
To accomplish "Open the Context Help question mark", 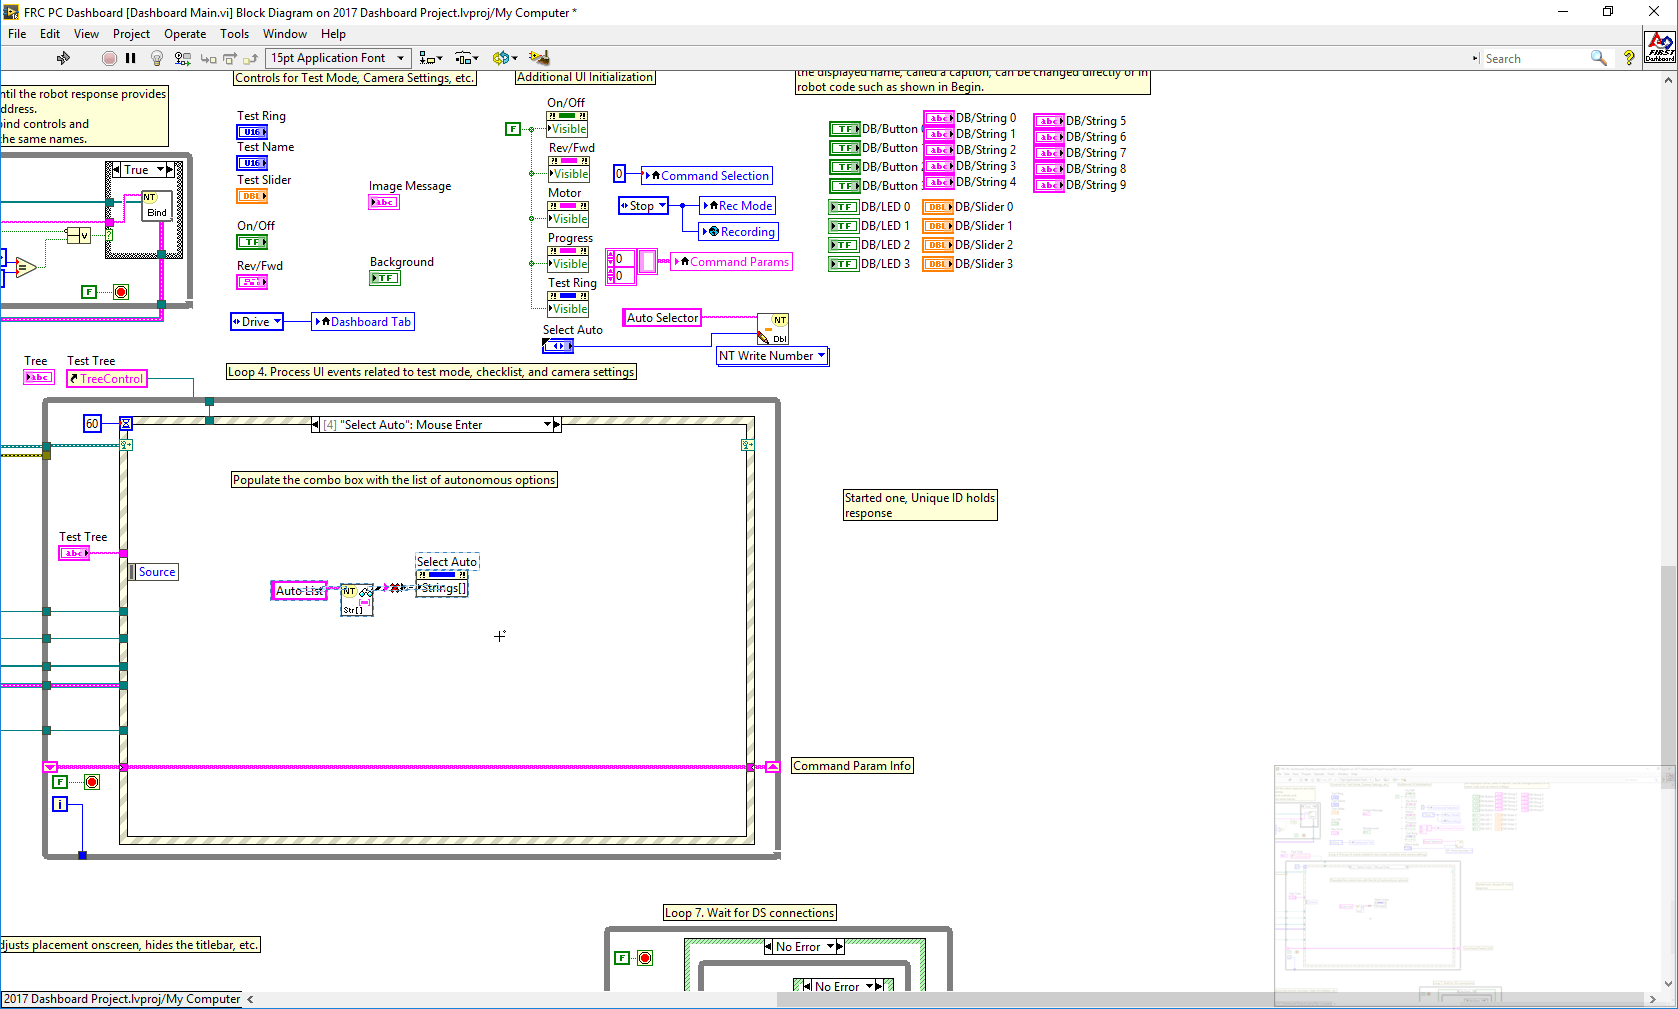I will (1629, 58).
